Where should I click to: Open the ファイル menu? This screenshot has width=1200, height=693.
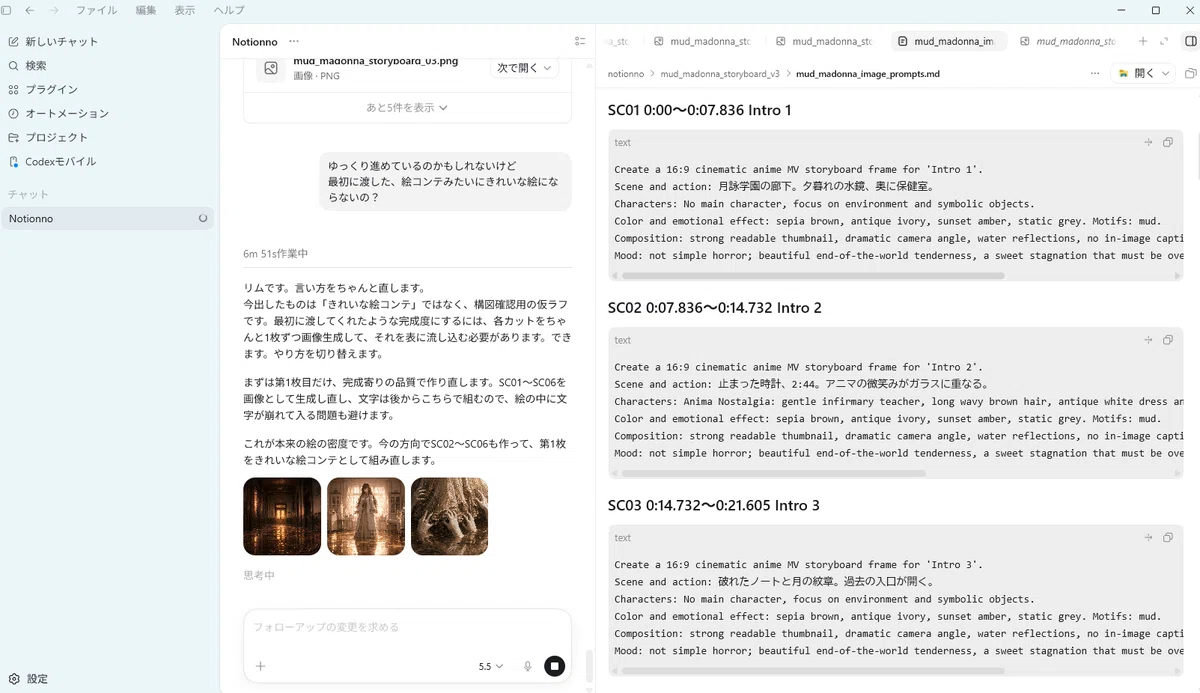96,10
